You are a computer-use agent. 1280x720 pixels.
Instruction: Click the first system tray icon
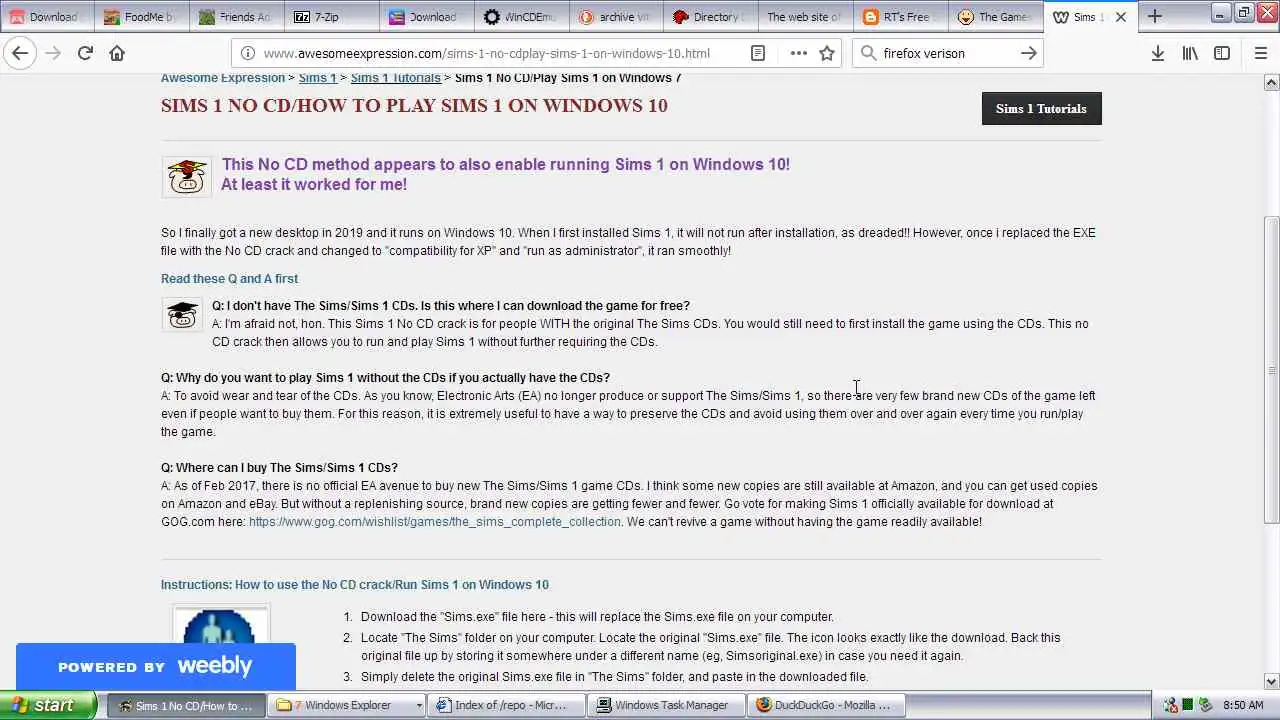pos(1170,705)
